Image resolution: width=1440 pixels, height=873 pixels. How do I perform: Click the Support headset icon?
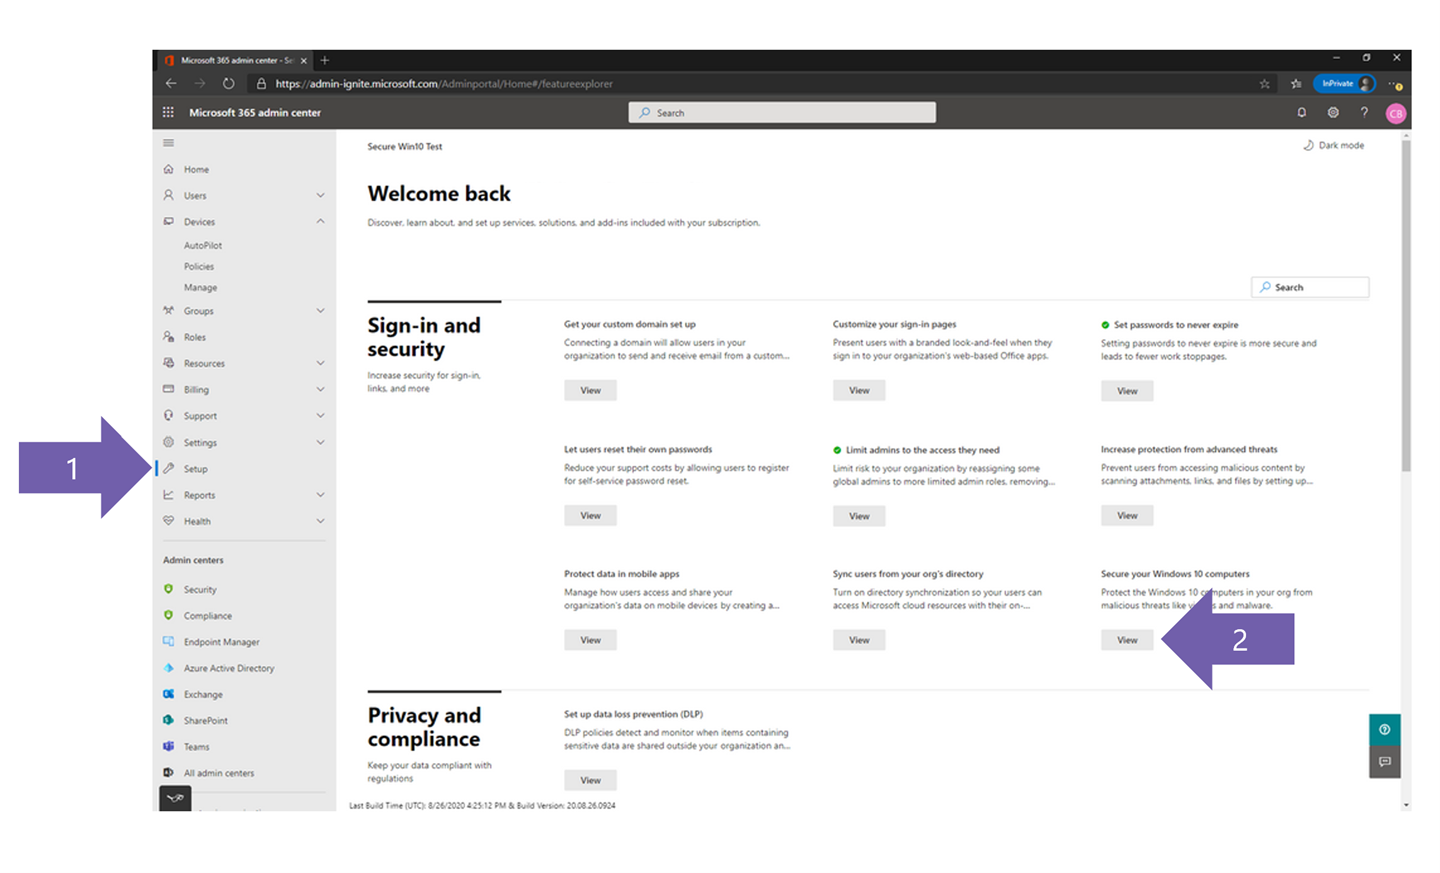coord(168,415)
